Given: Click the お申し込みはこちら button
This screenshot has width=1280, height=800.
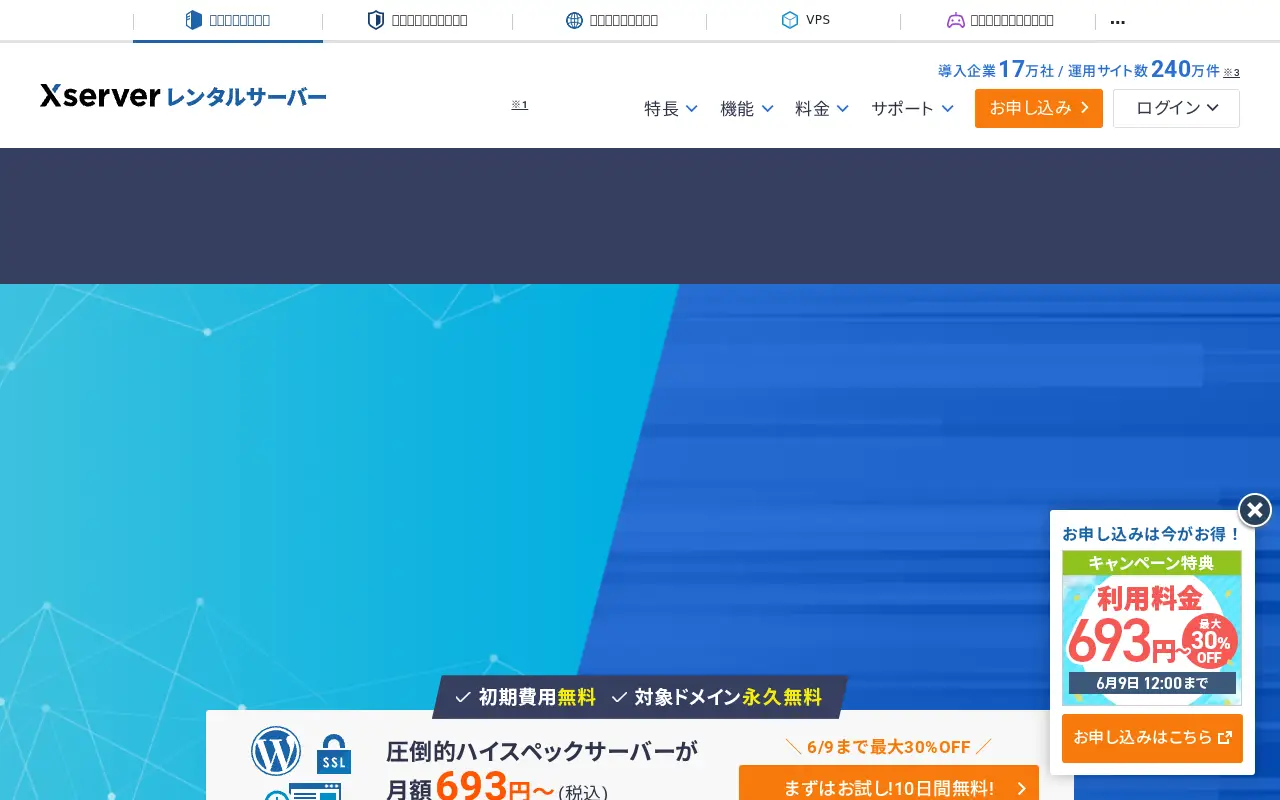Looking at the screenshot, I should (1152, 738).
